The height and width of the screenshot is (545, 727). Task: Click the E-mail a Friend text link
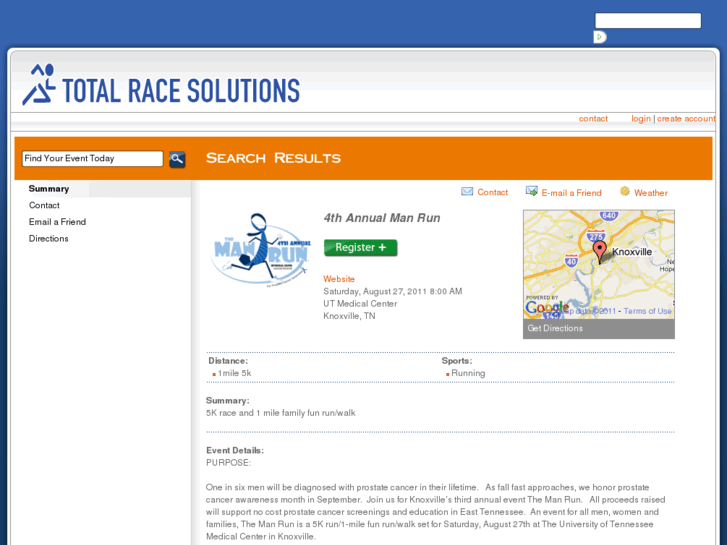pyautogui.click(x=571, y=192)
